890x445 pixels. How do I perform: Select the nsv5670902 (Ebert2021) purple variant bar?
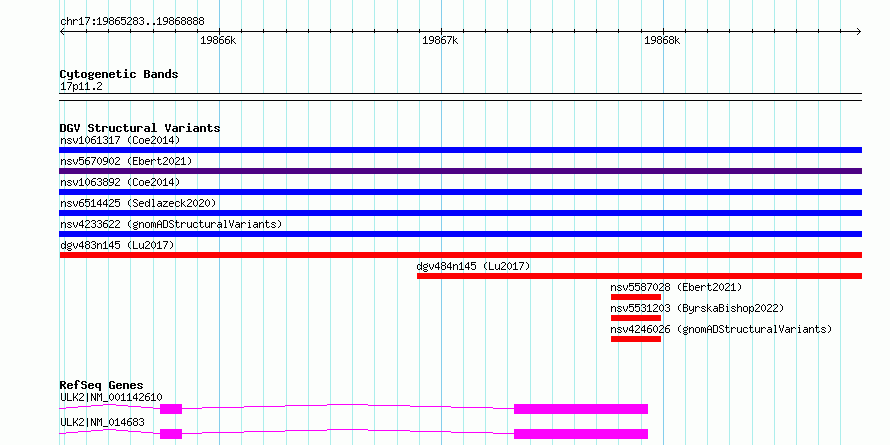click(x=460, y=171)
